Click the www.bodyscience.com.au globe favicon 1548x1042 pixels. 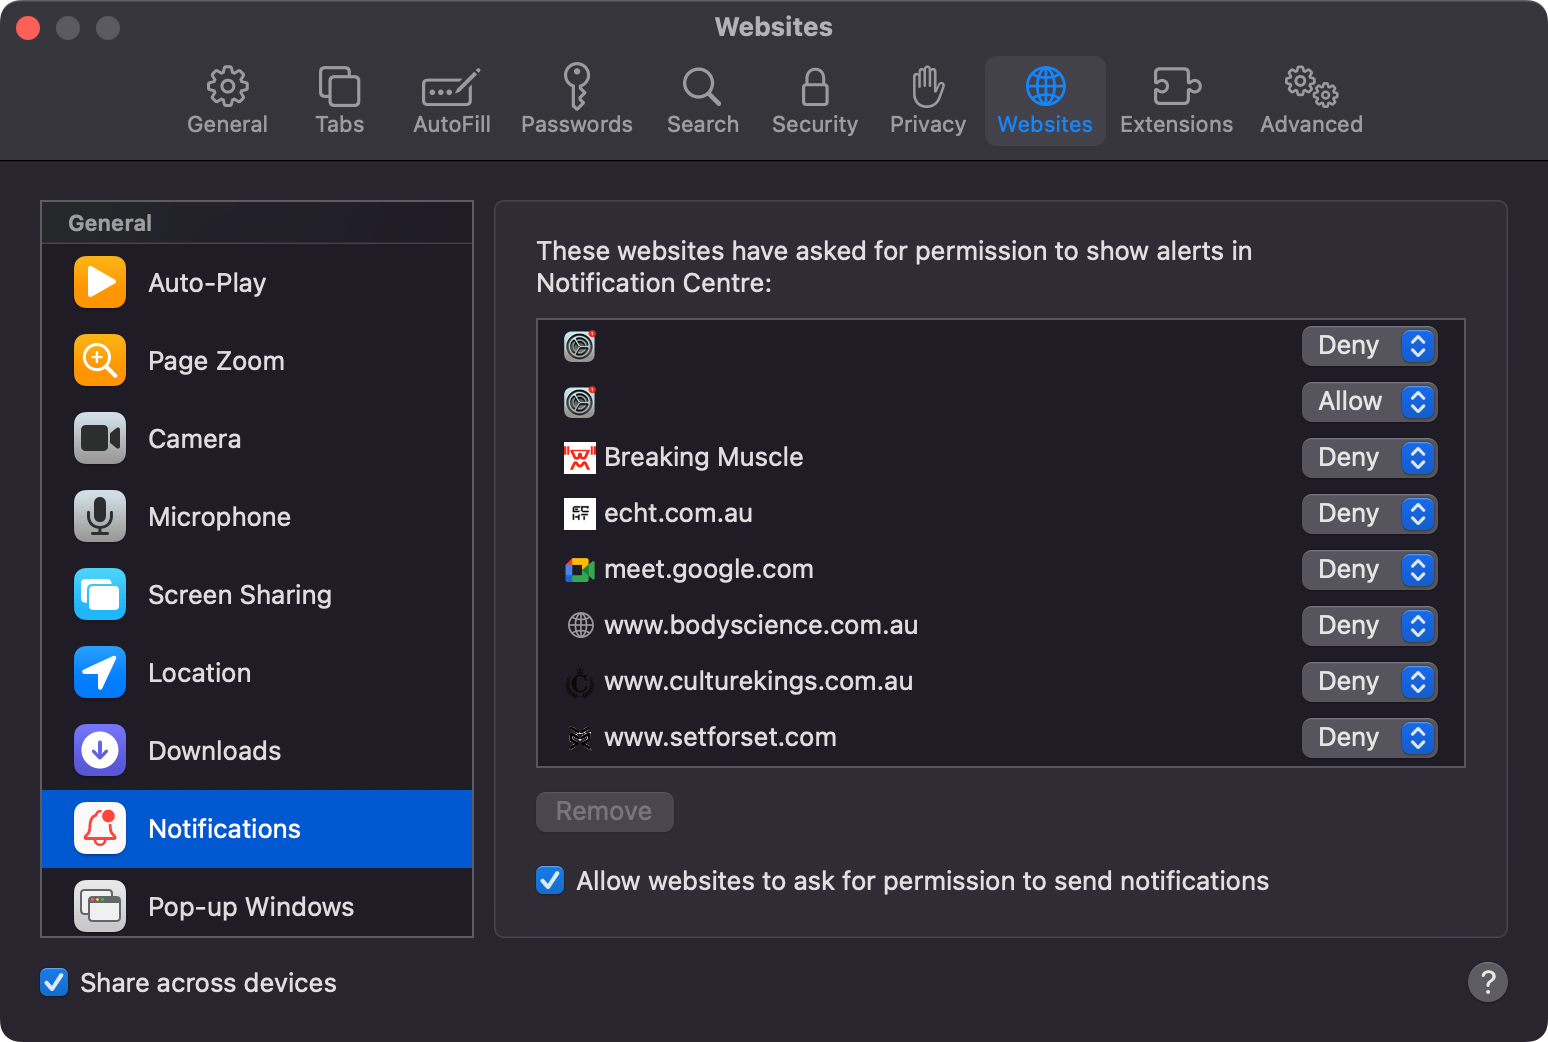point(580,626)
